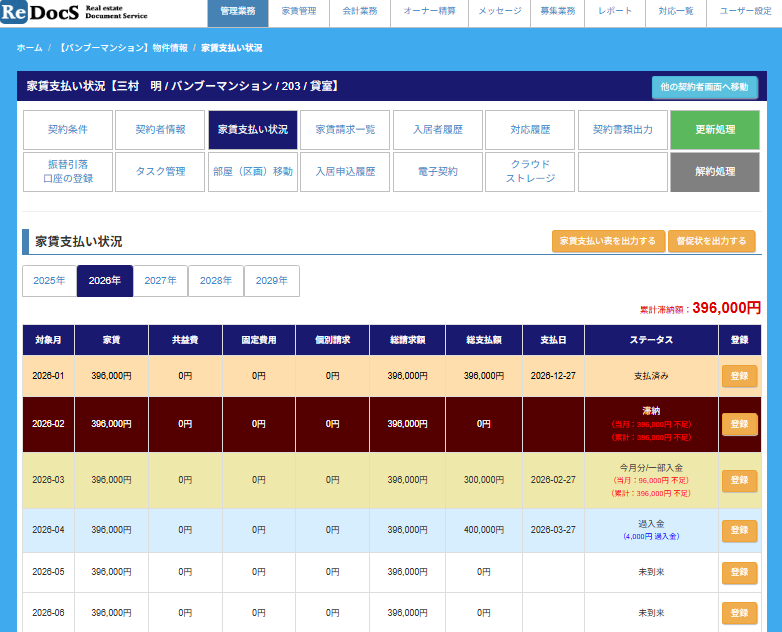
Task: Click the green 更新処理 button
Action: [x=714, y=130]
